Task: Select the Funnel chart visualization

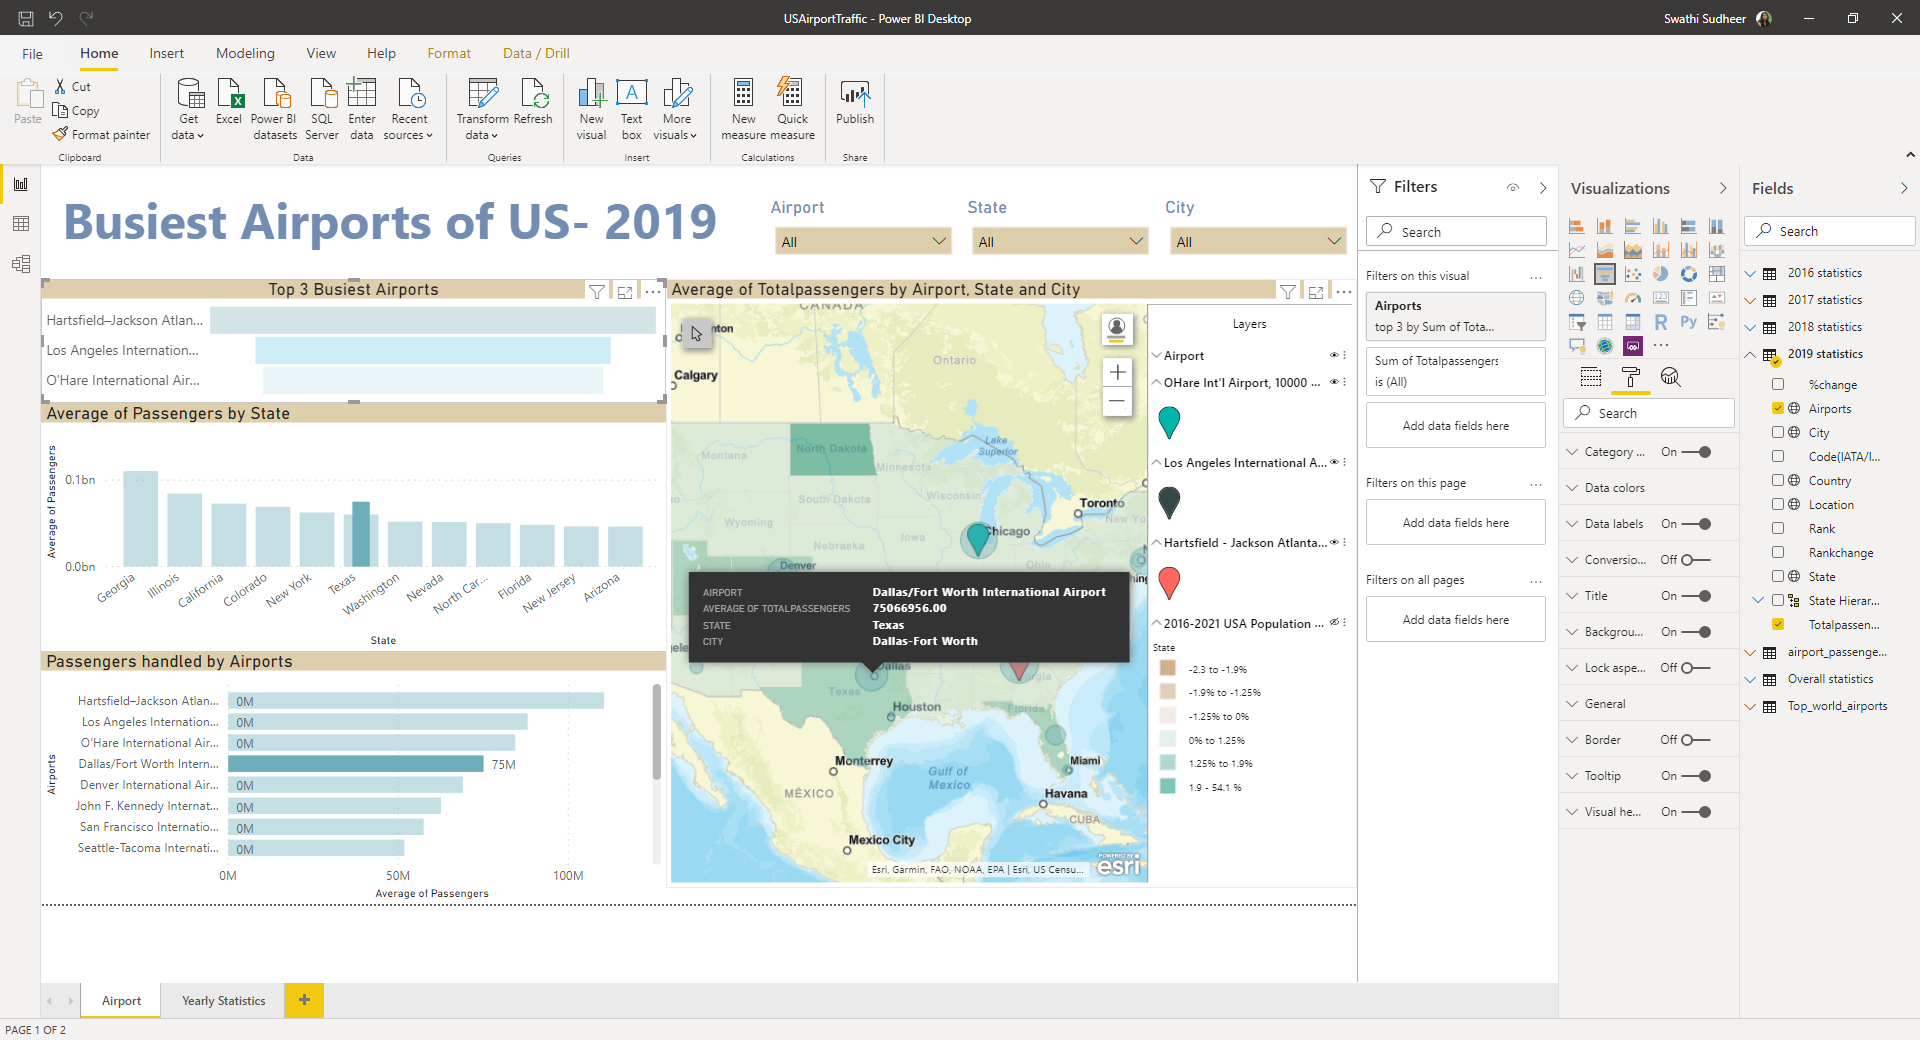Action: (1605, 274)
